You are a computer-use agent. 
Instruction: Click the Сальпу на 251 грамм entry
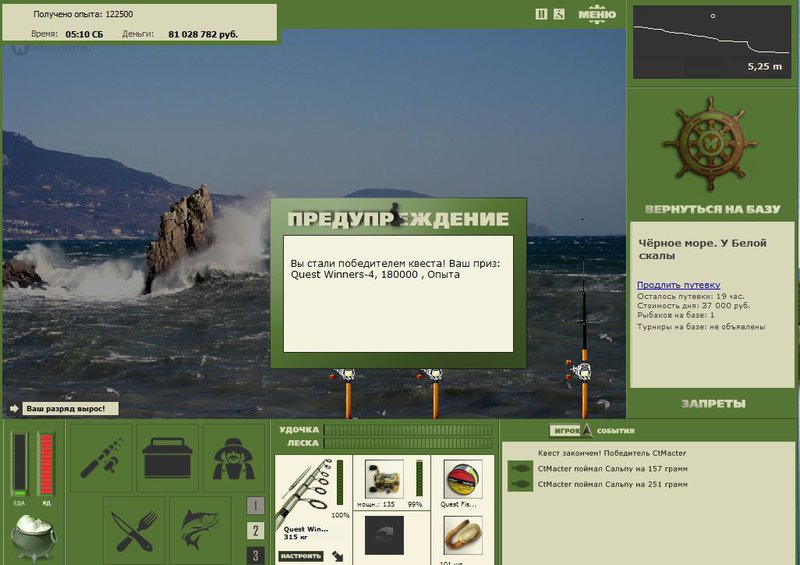pyautogui.click(x=613, y=484)
